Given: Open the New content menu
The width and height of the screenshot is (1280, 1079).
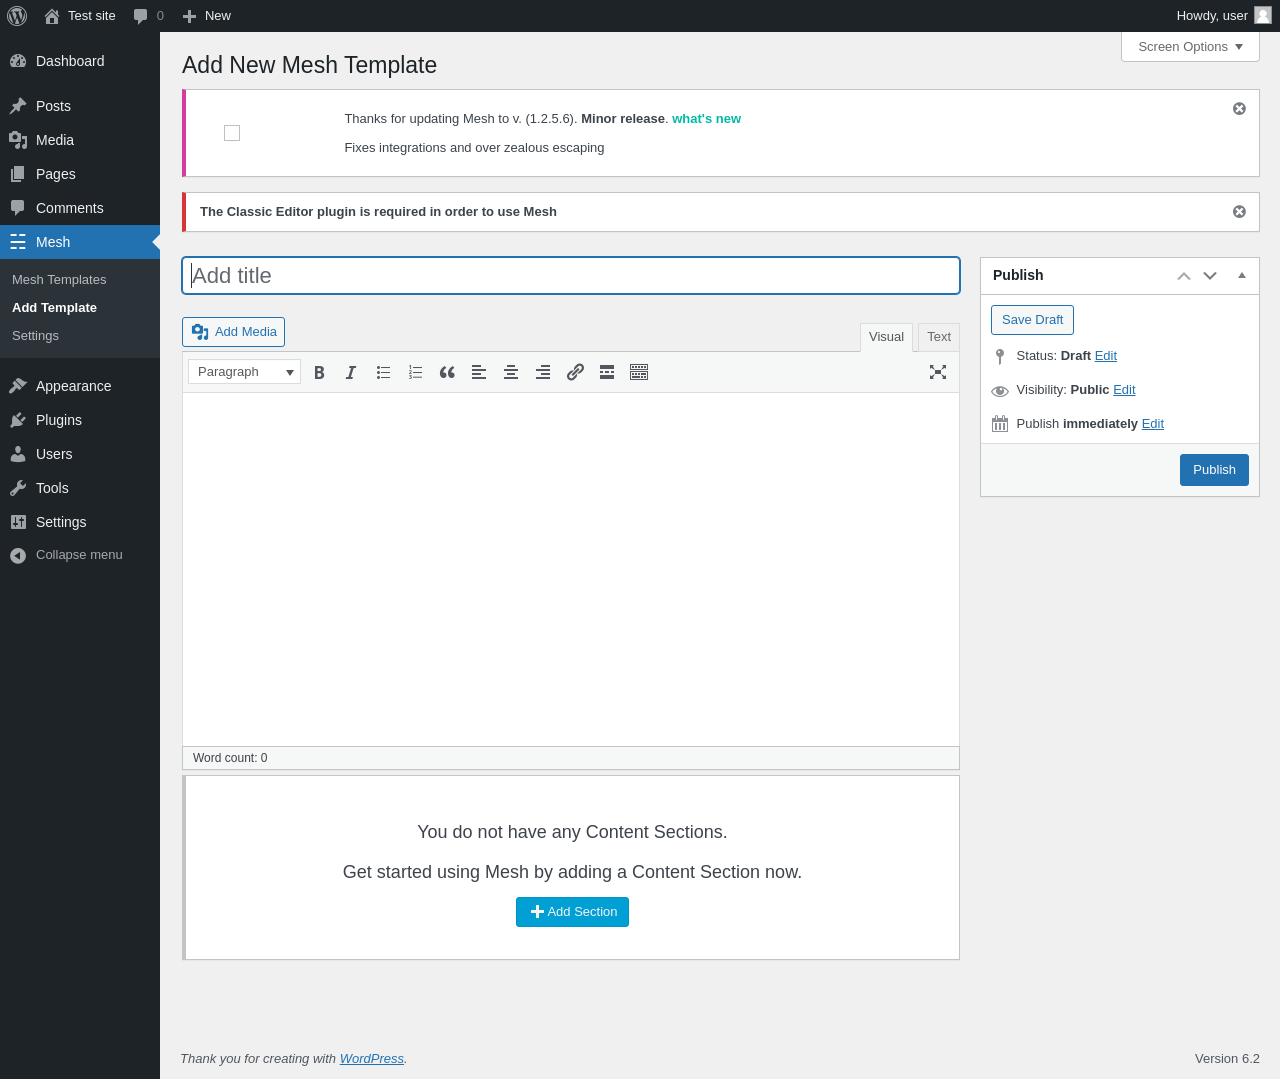Looking at the screenshot, I should coord(206,16).
